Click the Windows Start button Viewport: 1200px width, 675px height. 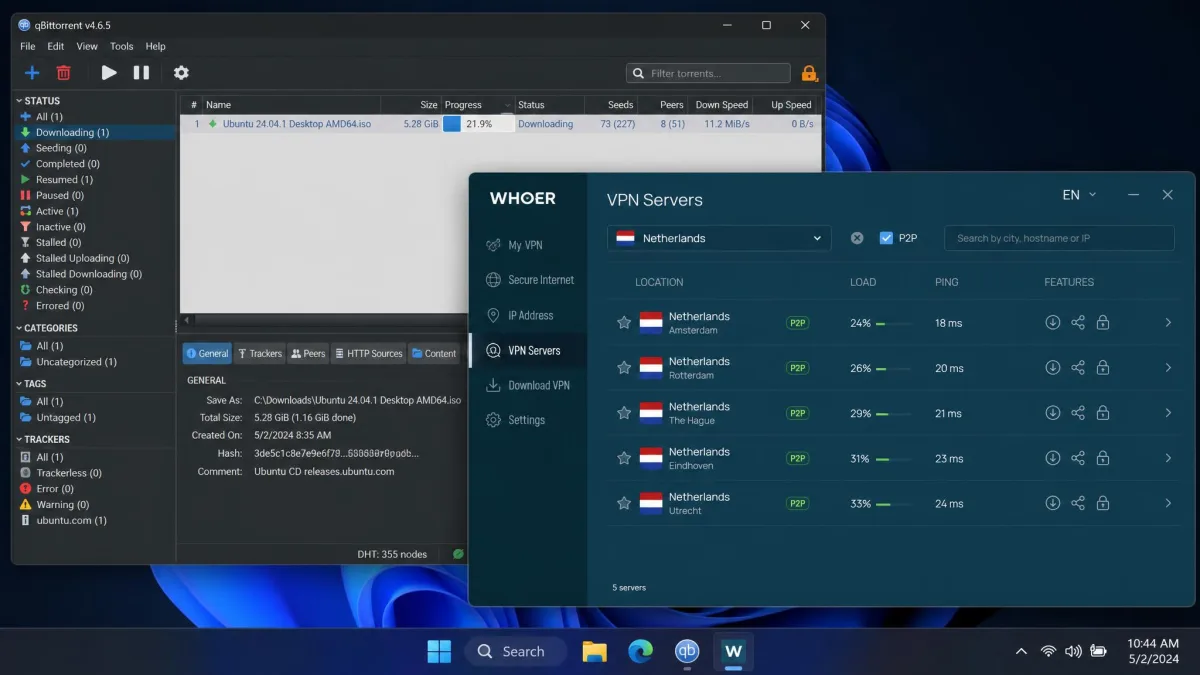(439, 652)
